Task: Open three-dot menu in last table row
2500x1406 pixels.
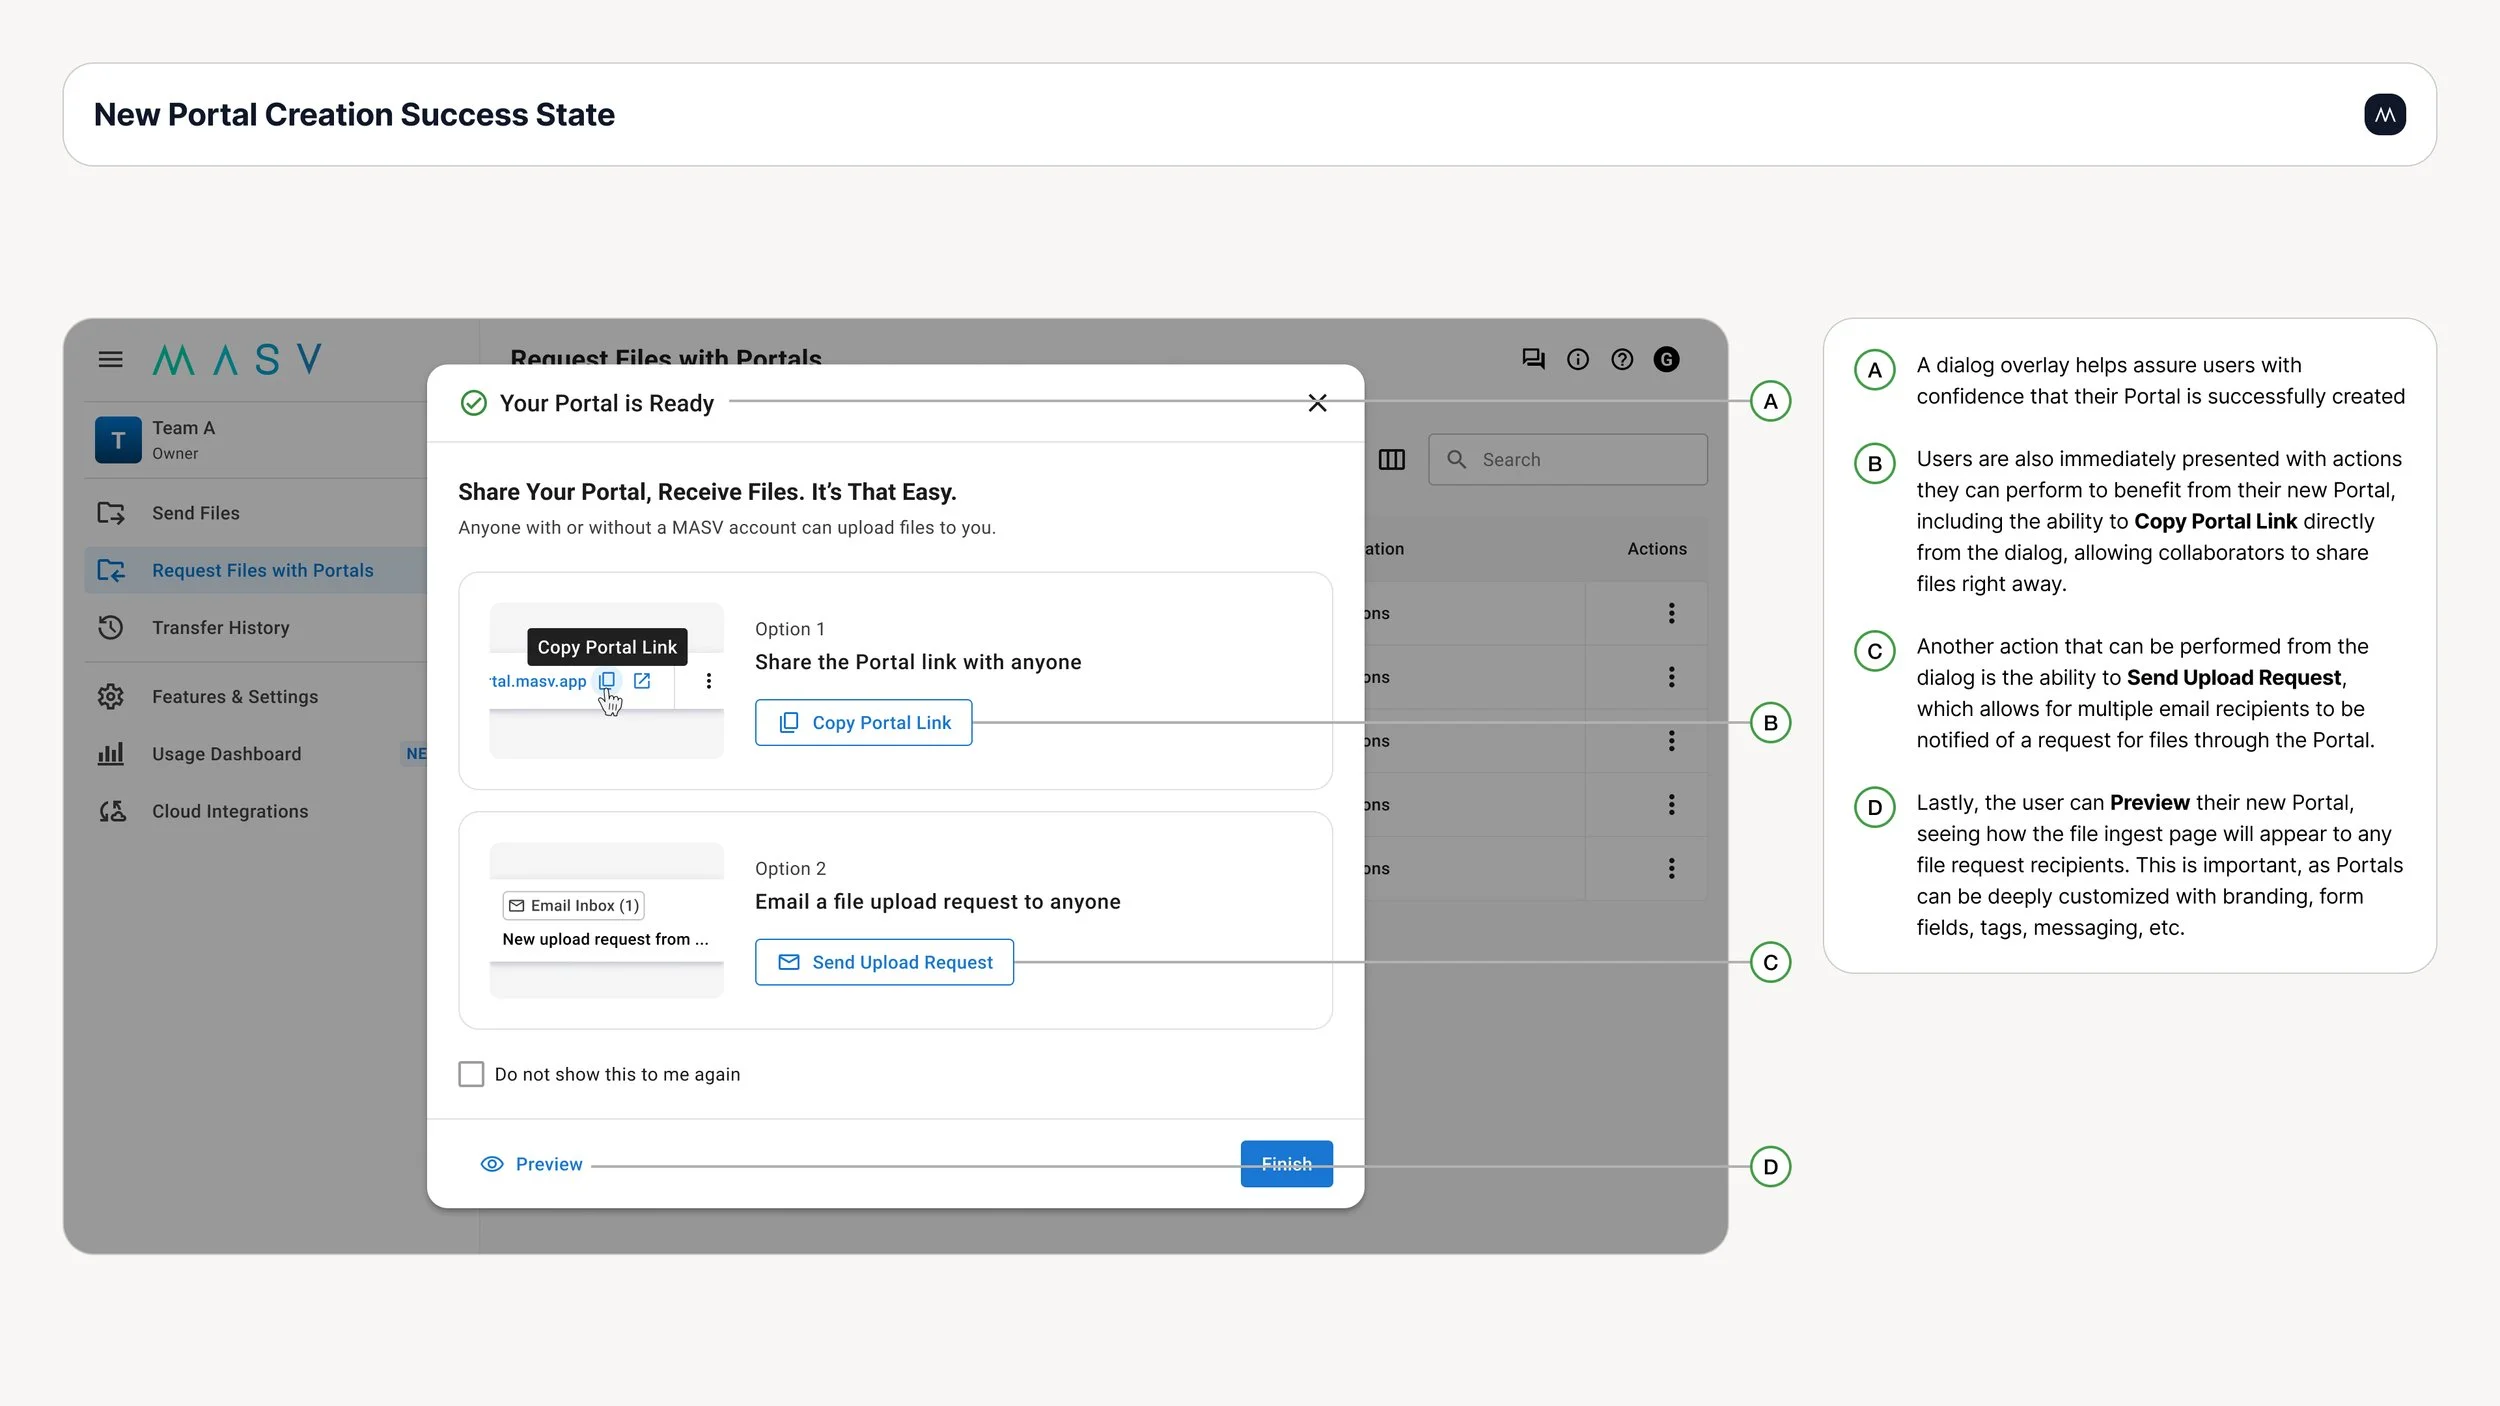Action: coord(1671,868)
